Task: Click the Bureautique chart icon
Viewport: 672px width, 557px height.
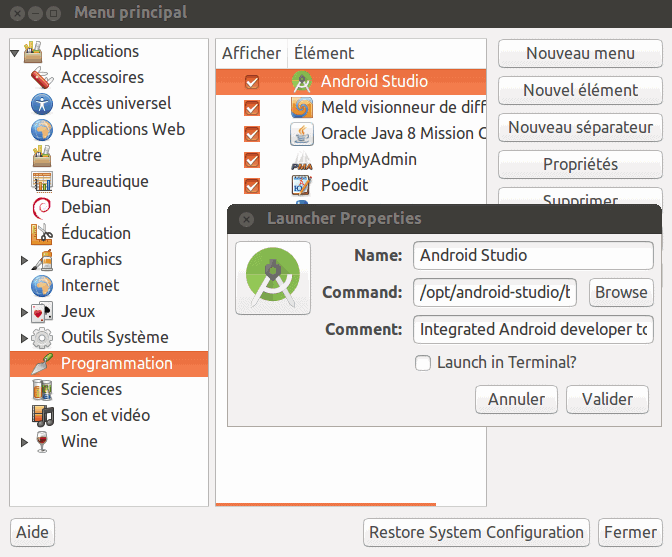Action: [x=42, y=182]
